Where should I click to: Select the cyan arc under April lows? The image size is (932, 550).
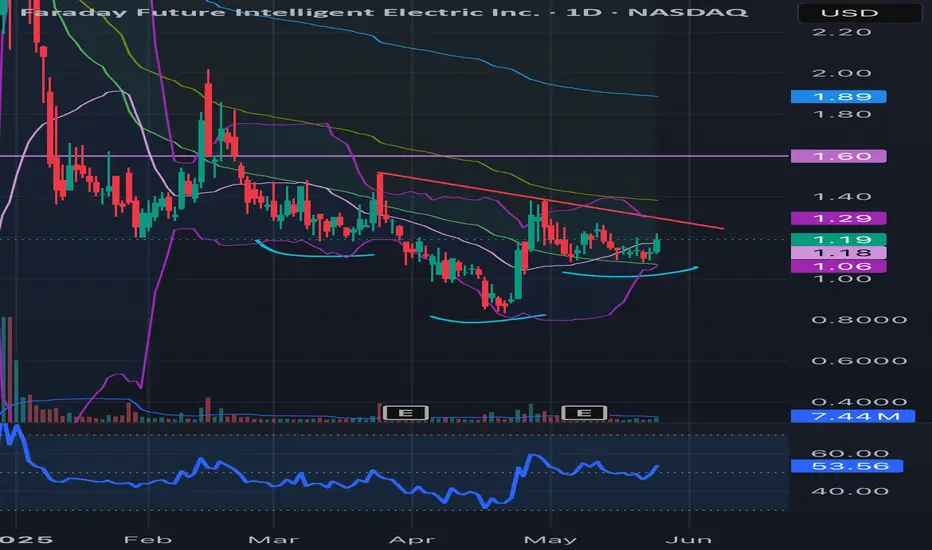[x=487, y=321]
